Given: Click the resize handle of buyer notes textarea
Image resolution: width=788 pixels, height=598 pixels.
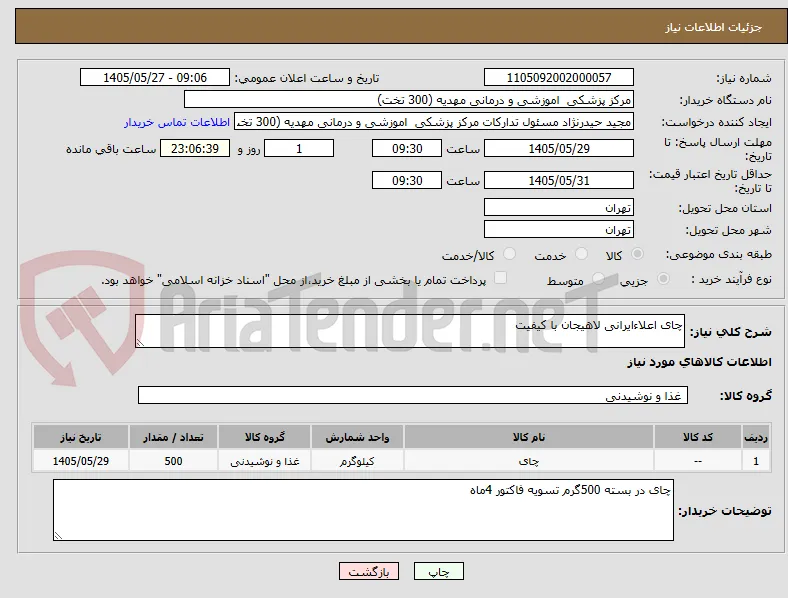Looking at the screenshot, I should tap(58, 536).
